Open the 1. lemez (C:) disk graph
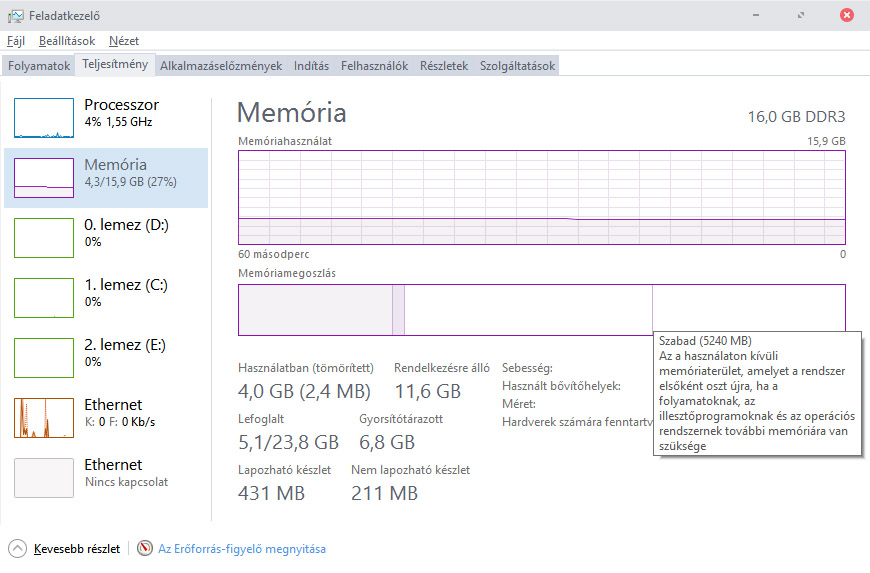The width and height of the screenshot is (870, 573). pyautogui.click(x=44, y=298)
